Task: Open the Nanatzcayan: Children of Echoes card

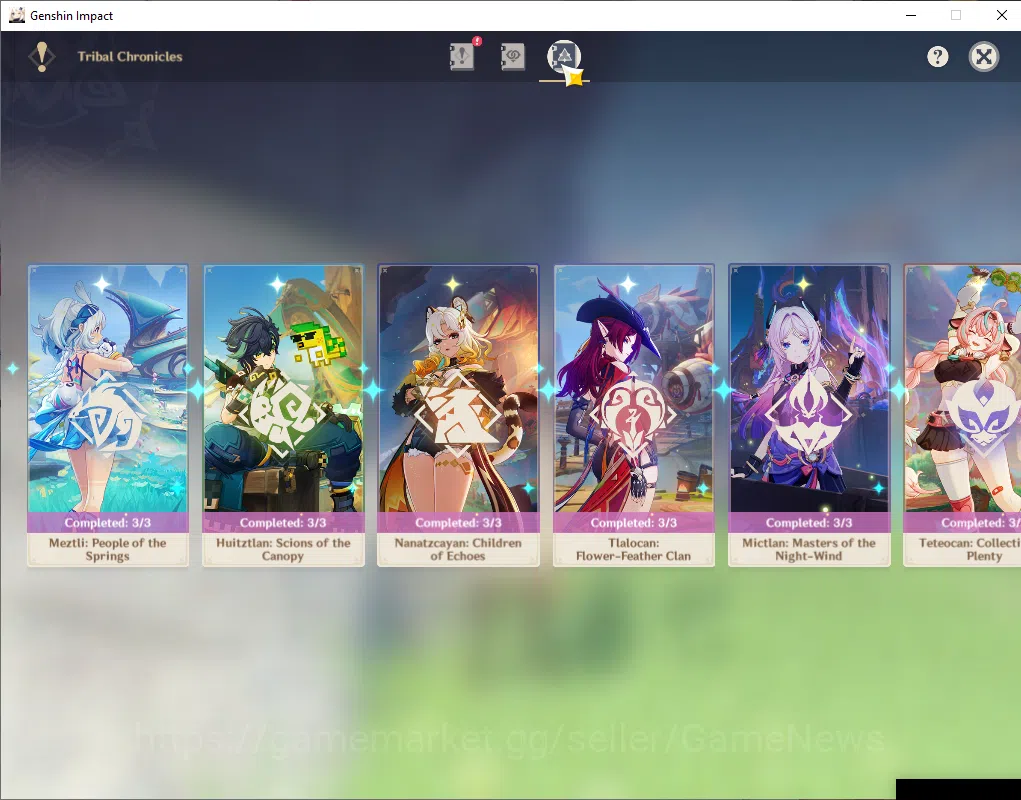Action: pyautogui.click(x=458, y=415)
